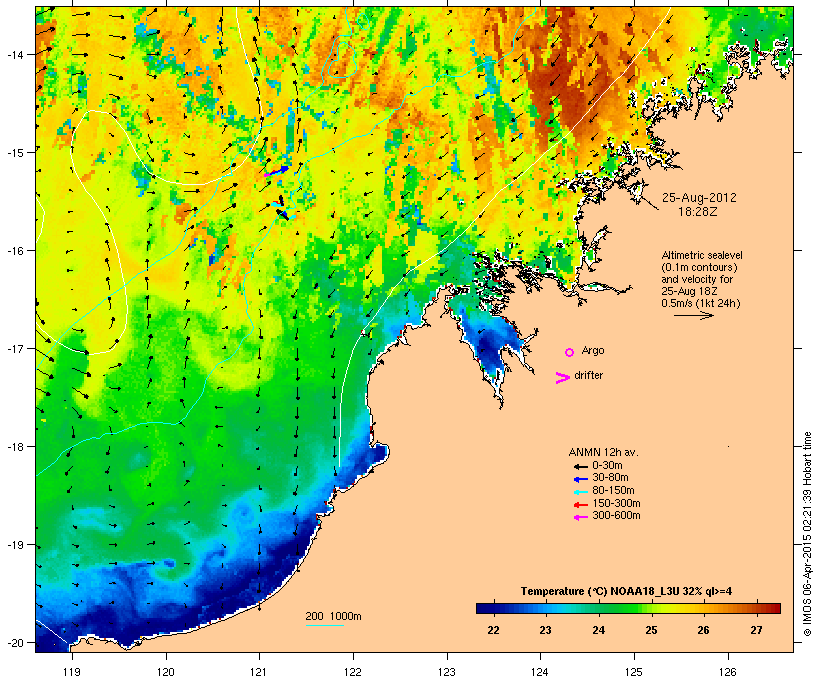This screenshot has width=820, height=680.
Task: Click longitude axis label 119
Action: (x=72, y=672)
